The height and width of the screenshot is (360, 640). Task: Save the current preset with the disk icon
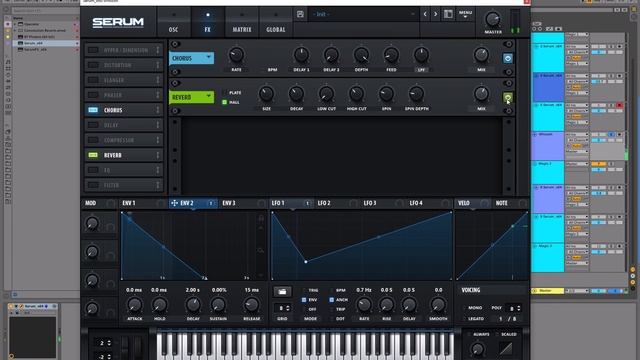tap(300, 14)
